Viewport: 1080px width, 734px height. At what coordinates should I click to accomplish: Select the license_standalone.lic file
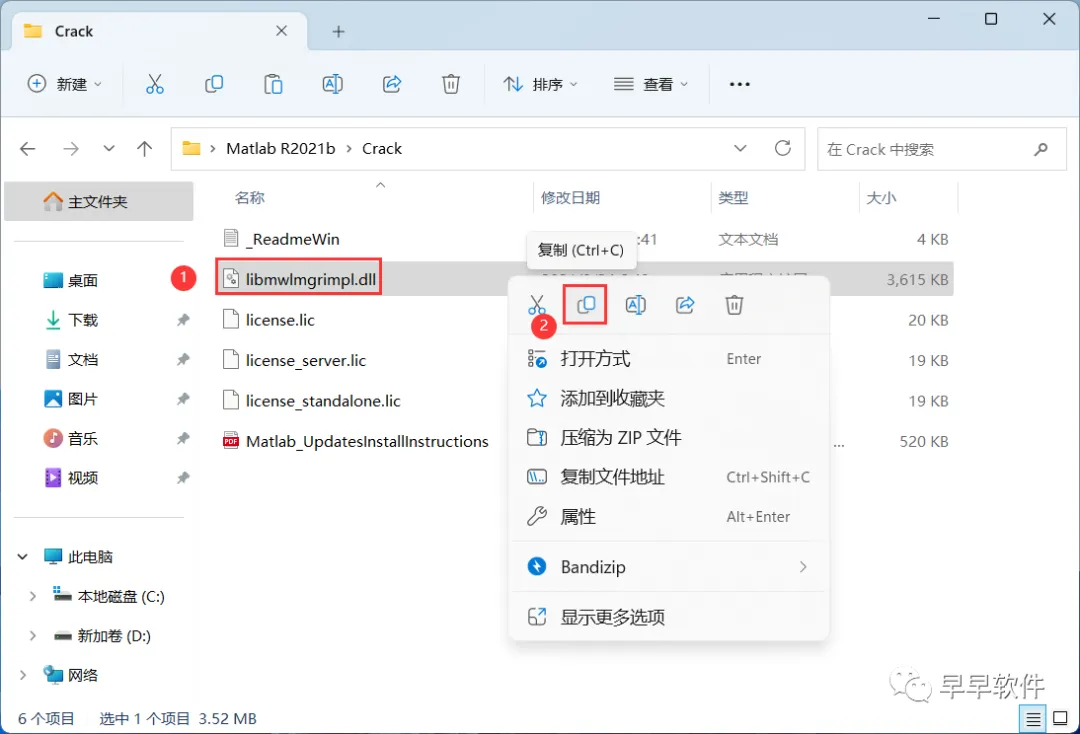[x=311, y=401]
